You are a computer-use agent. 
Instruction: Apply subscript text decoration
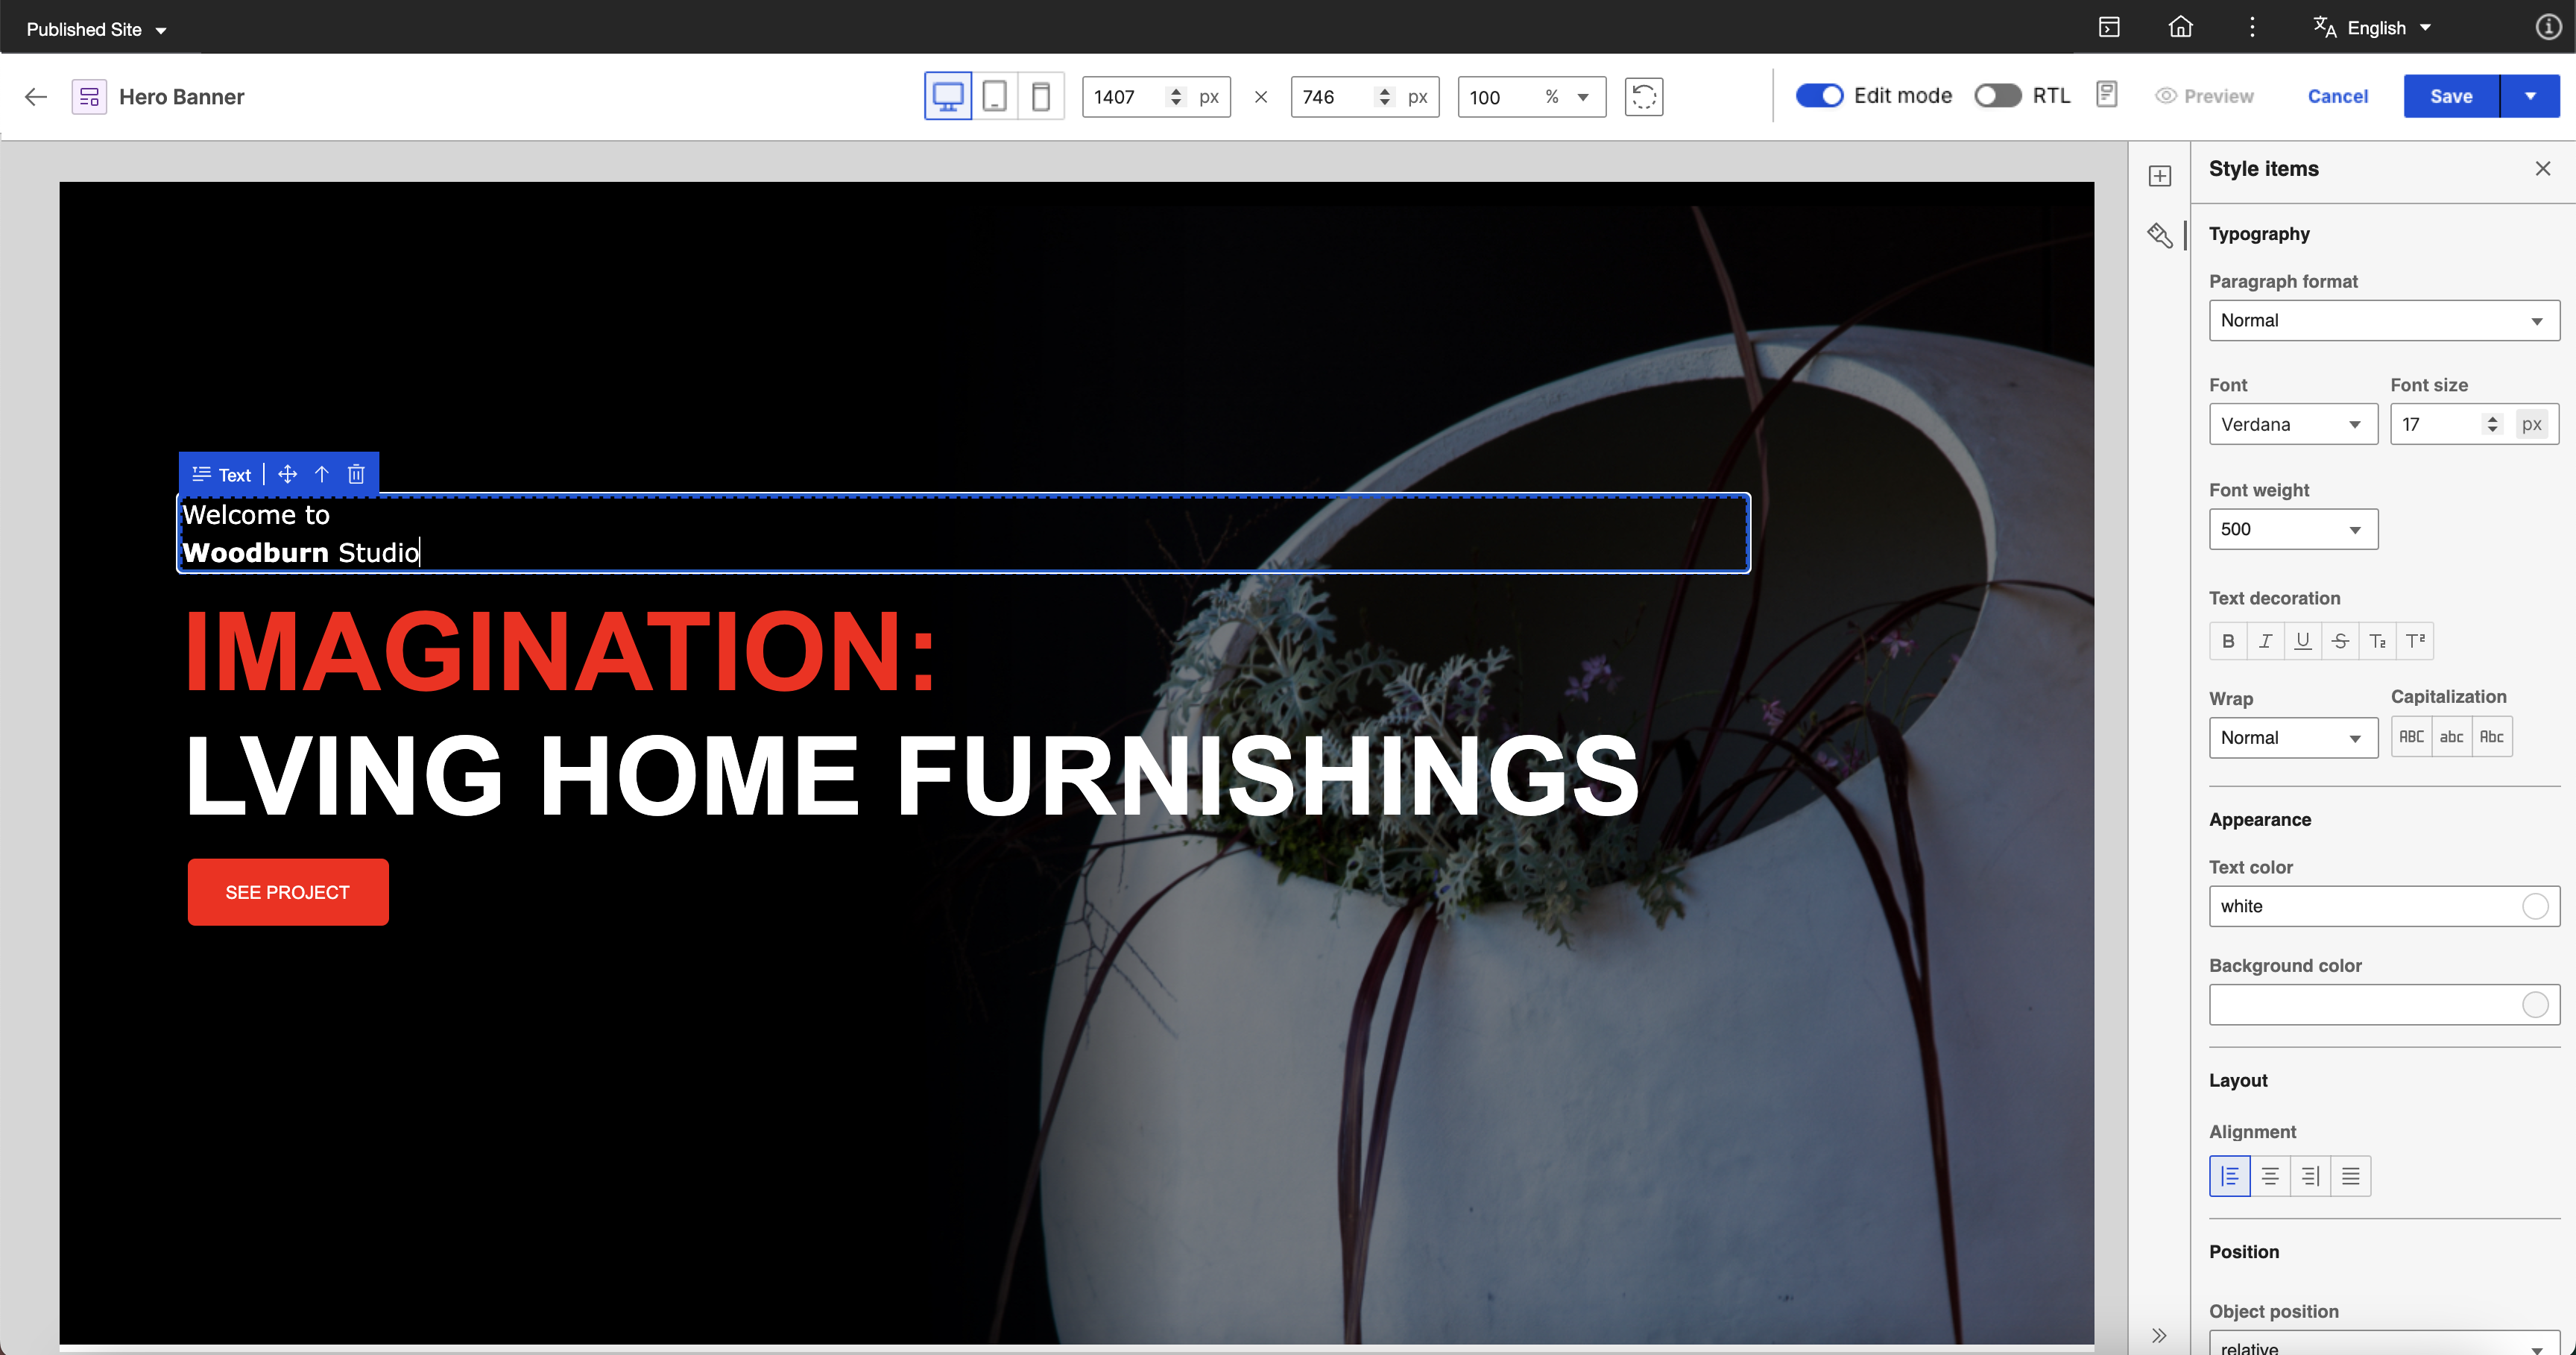pyautogui.click(x=2377, y=641)
